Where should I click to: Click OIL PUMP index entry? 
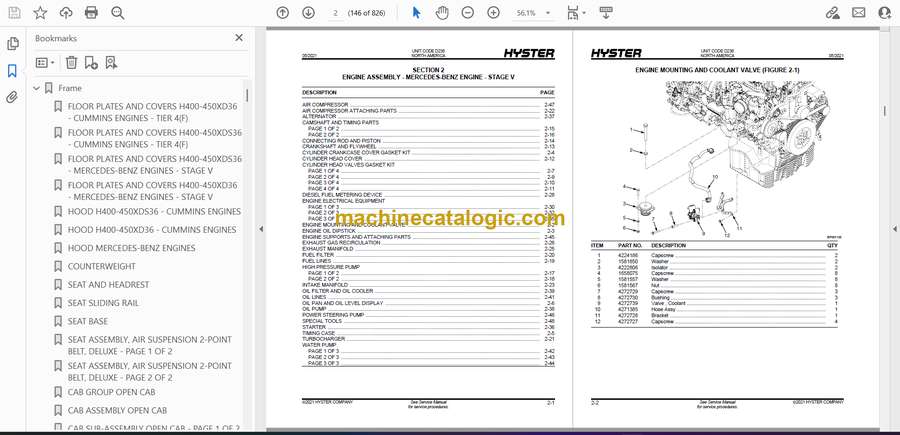pyautogui.click(x=428, y=309)
